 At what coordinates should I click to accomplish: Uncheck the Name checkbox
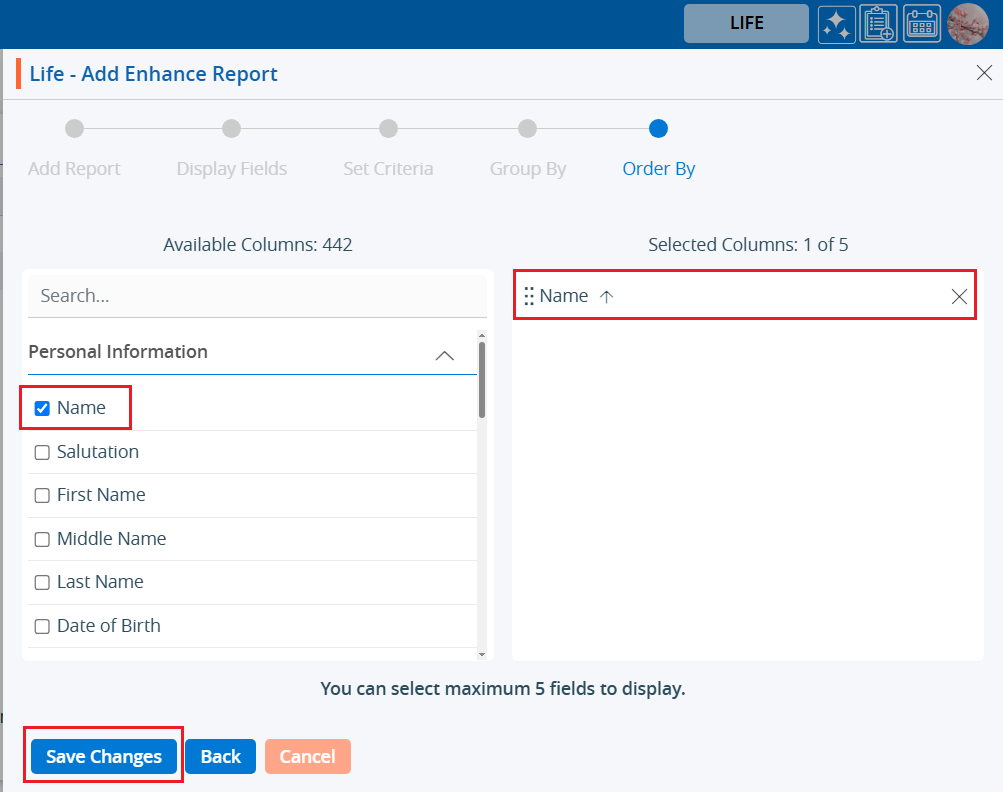click(42, 408)
